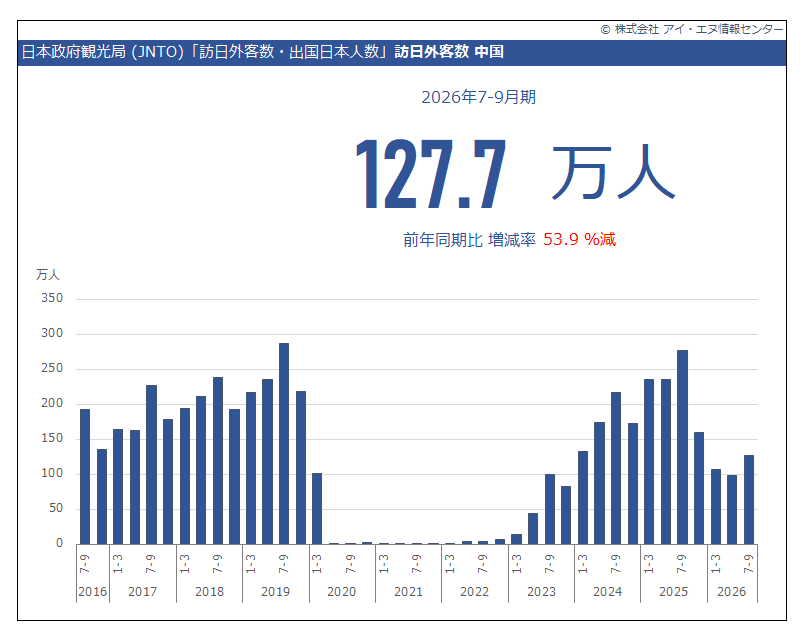Click the 1-3 quarter label above 2020

[x=317, y=564]
